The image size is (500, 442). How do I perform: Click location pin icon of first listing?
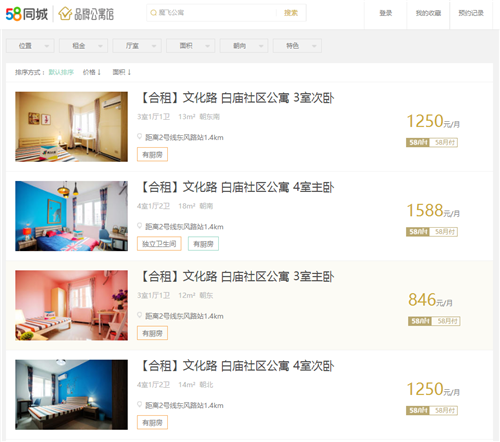(140, 136)
